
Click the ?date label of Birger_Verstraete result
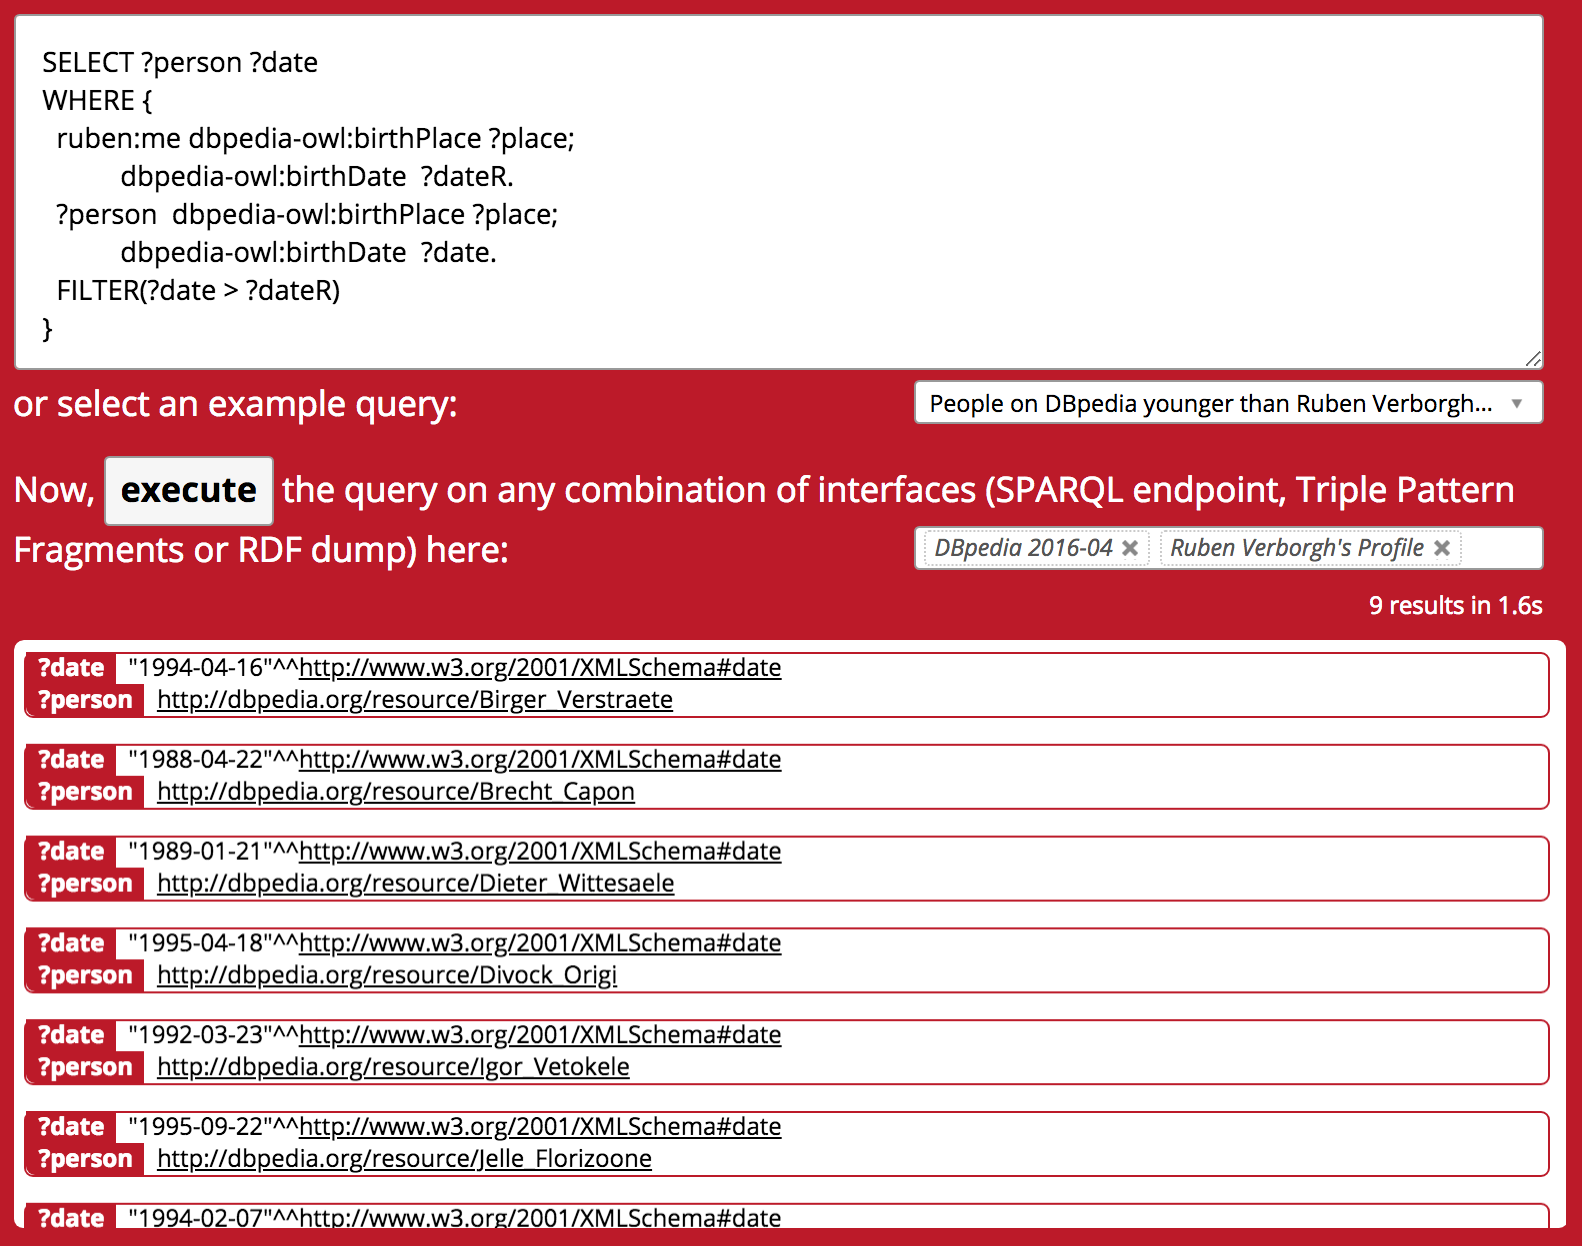coord(71,667)
